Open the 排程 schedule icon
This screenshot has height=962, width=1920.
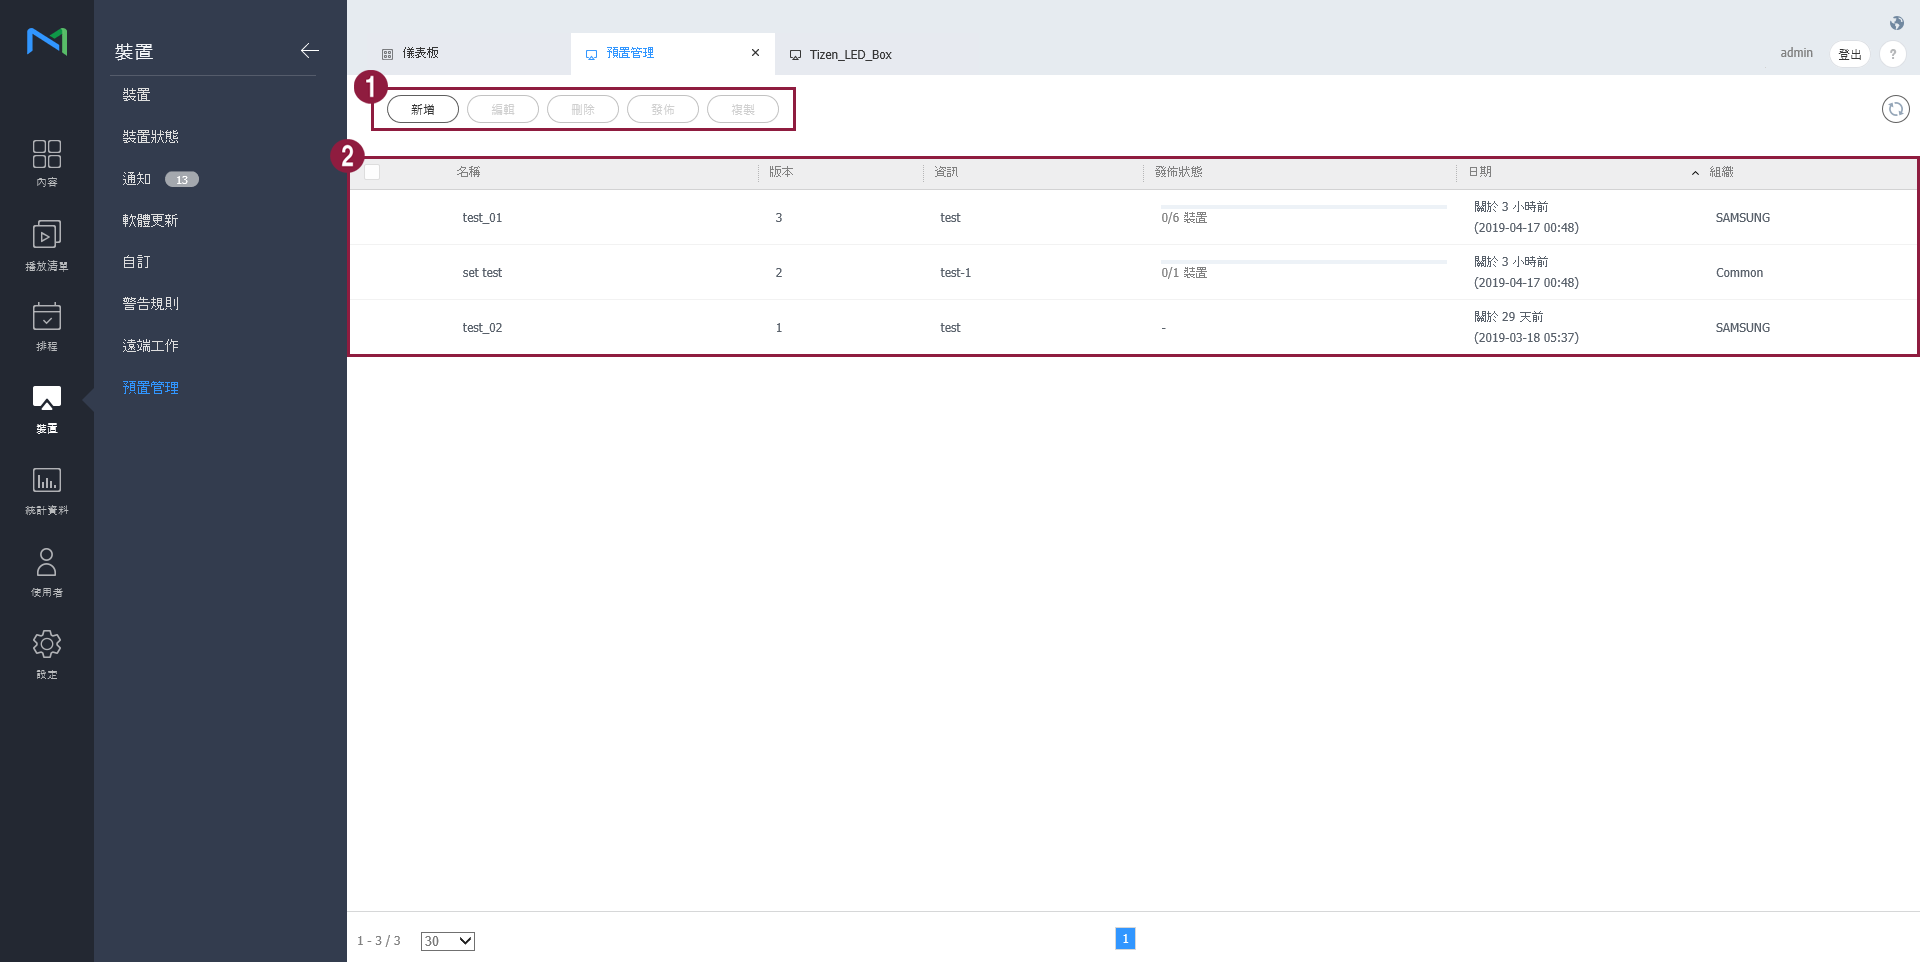pos(46,326)
